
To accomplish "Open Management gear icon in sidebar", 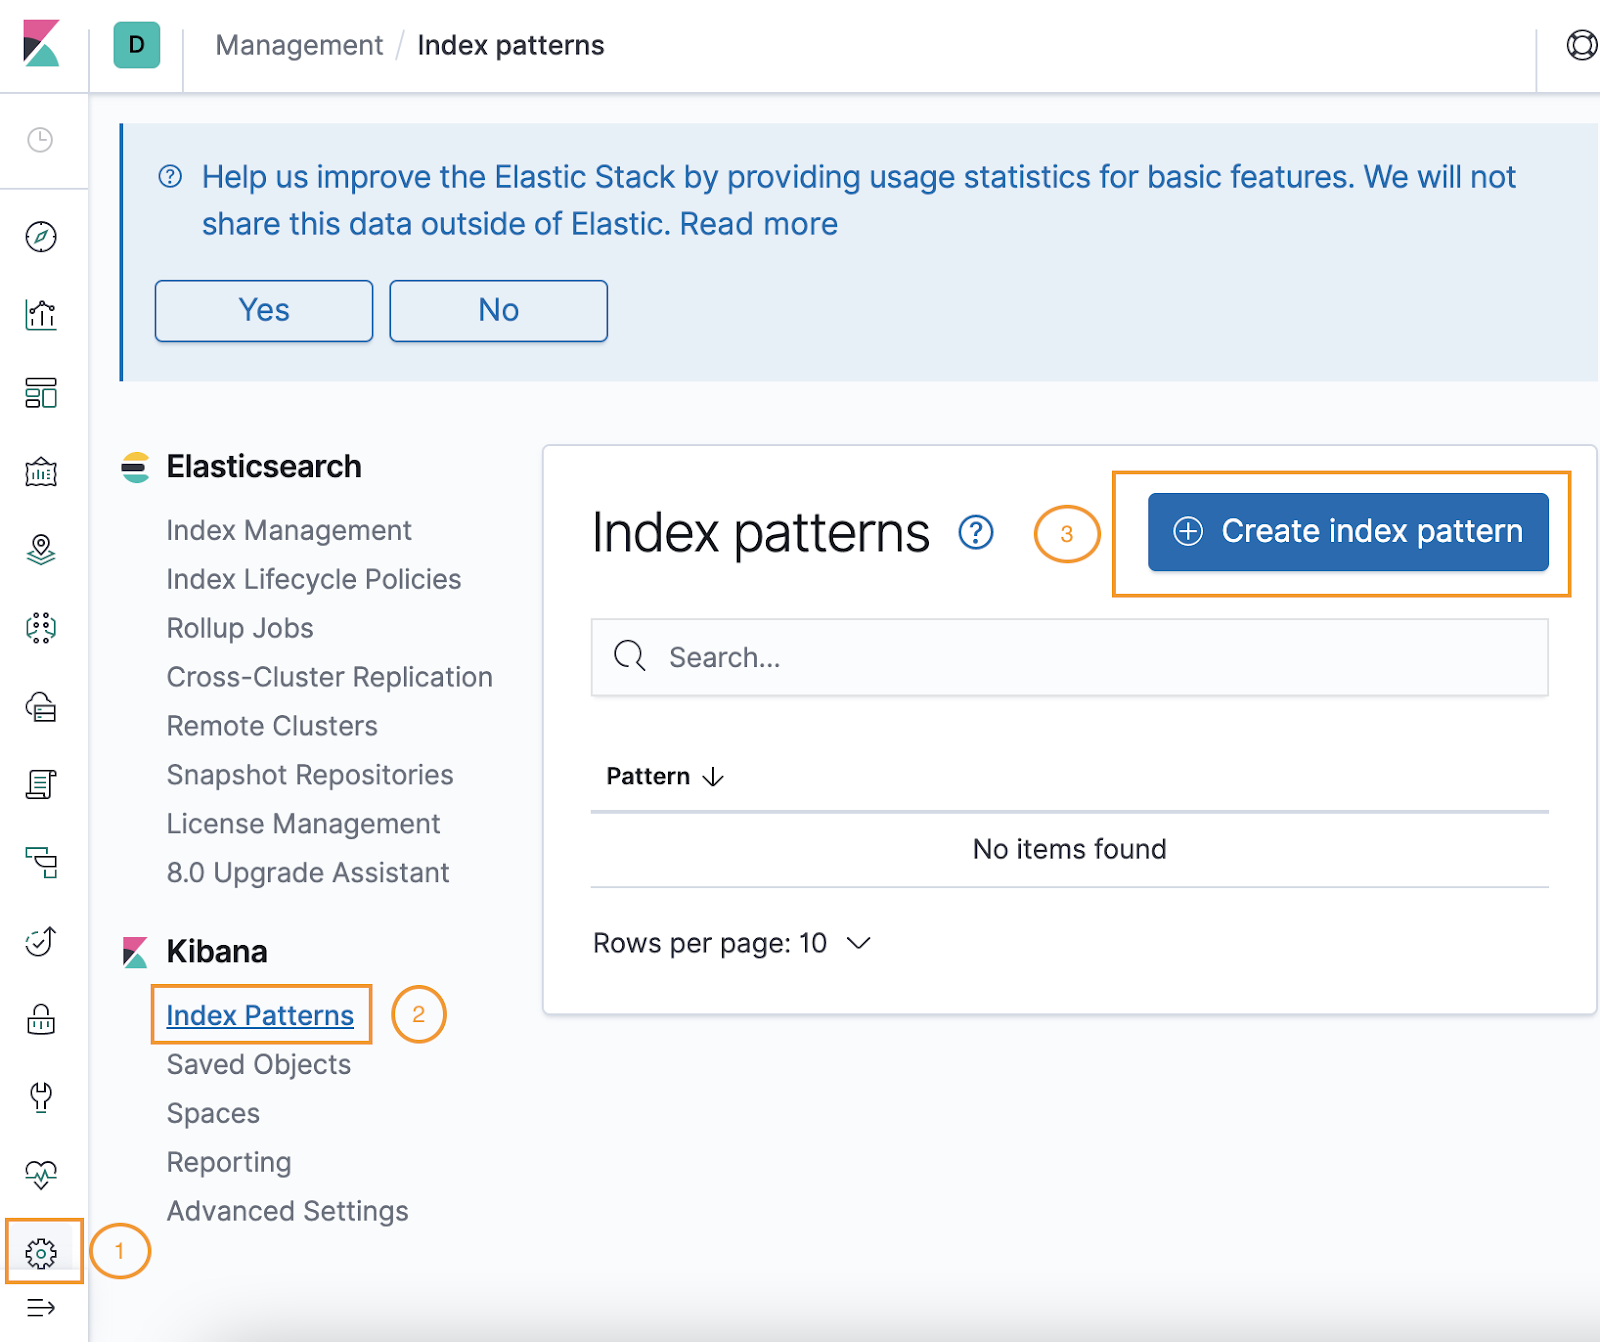I will pyautogui.click(x=41, y=1253).
